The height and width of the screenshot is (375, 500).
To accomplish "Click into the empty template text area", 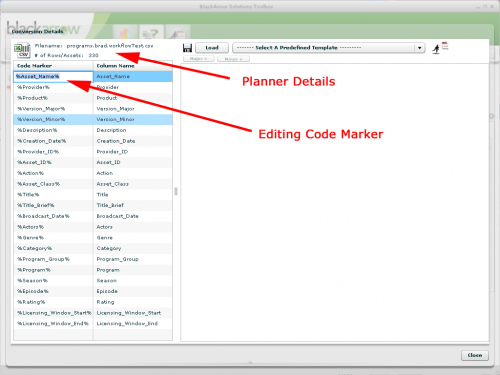I will [x=335, y=202].
